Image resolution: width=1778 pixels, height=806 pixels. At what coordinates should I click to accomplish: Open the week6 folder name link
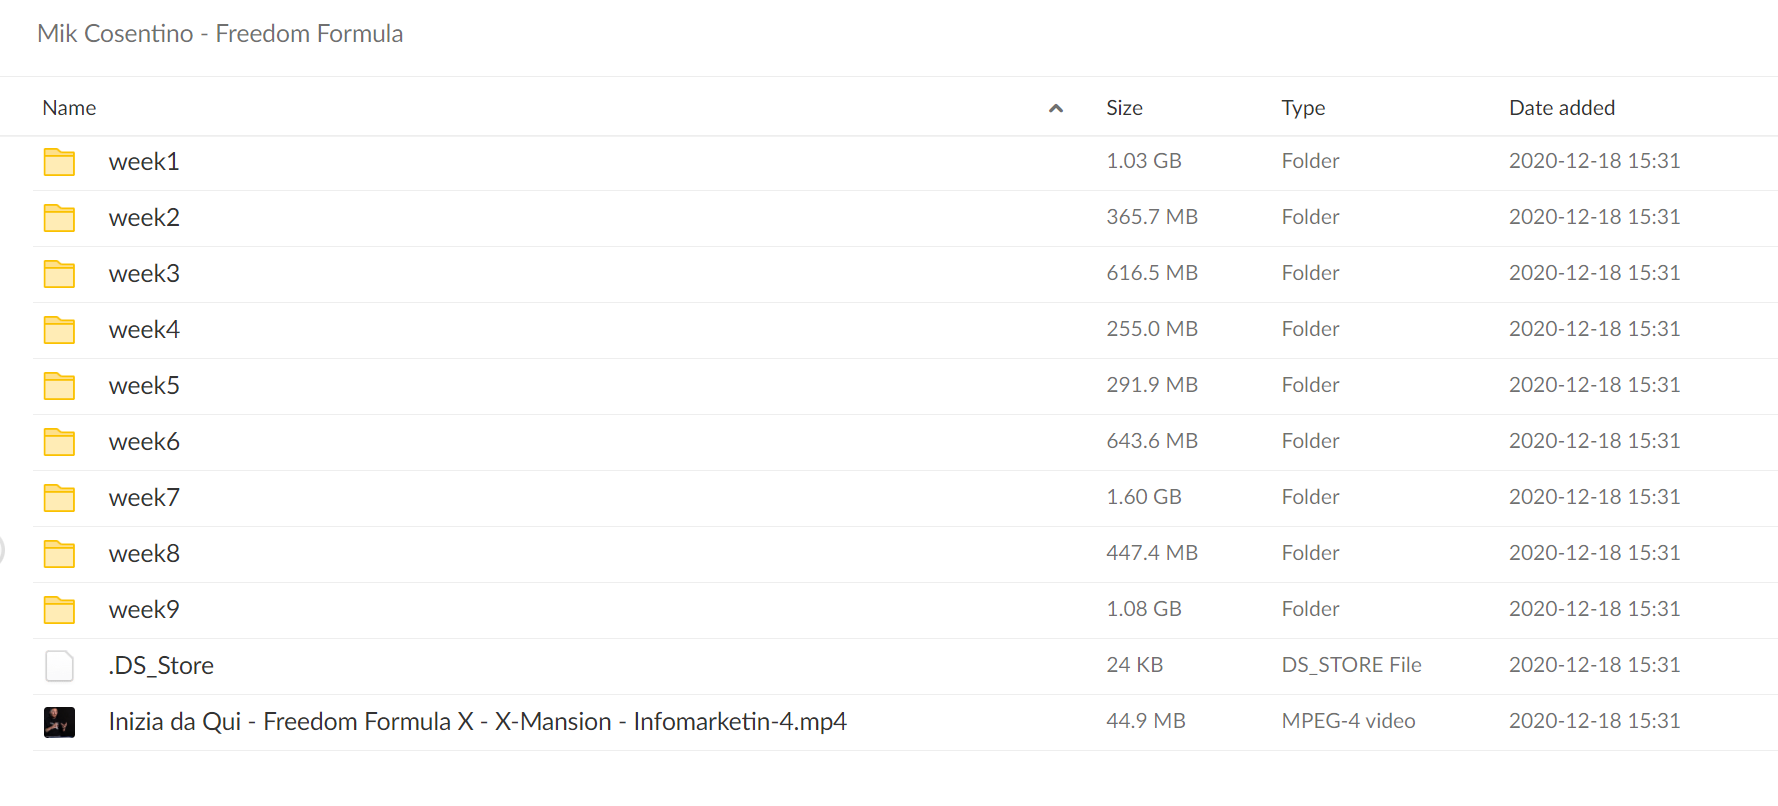(x=144, y=442)
